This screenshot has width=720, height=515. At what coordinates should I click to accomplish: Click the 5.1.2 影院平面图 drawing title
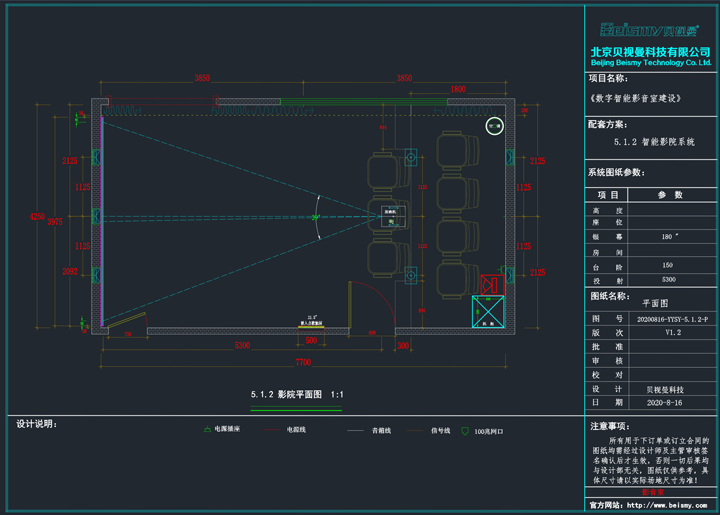[x=297, y=395]
